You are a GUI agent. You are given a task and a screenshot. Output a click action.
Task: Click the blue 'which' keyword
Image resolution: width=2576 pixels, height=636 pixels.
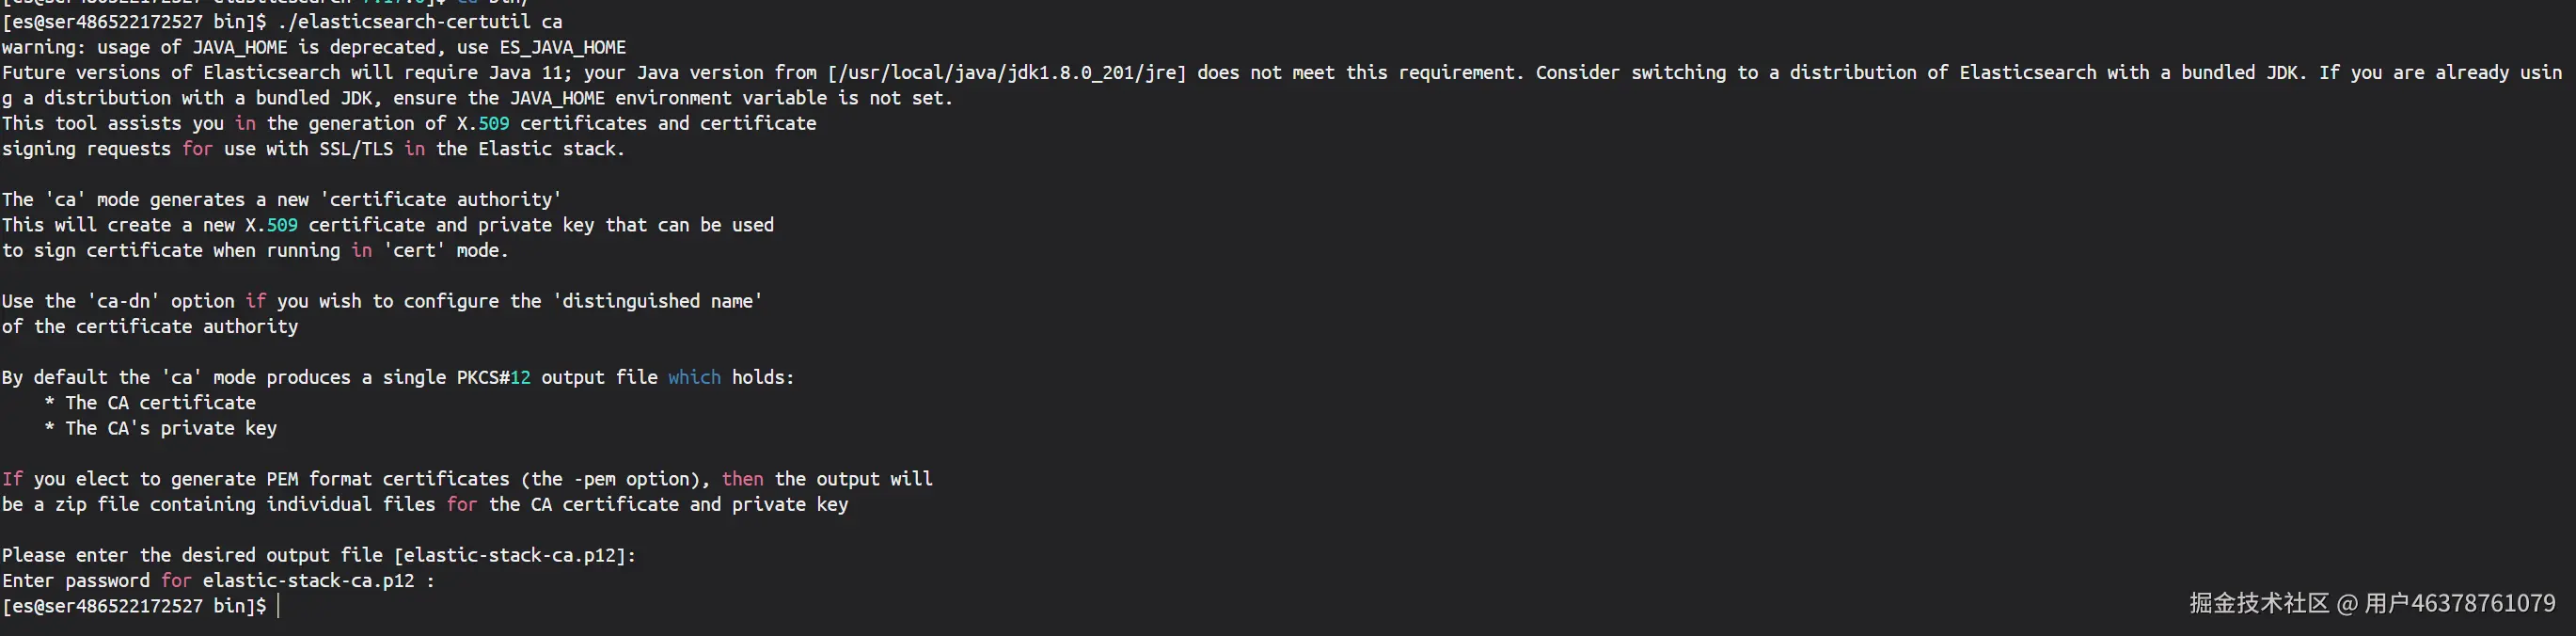pyautogui.click(x=694, y=377)
